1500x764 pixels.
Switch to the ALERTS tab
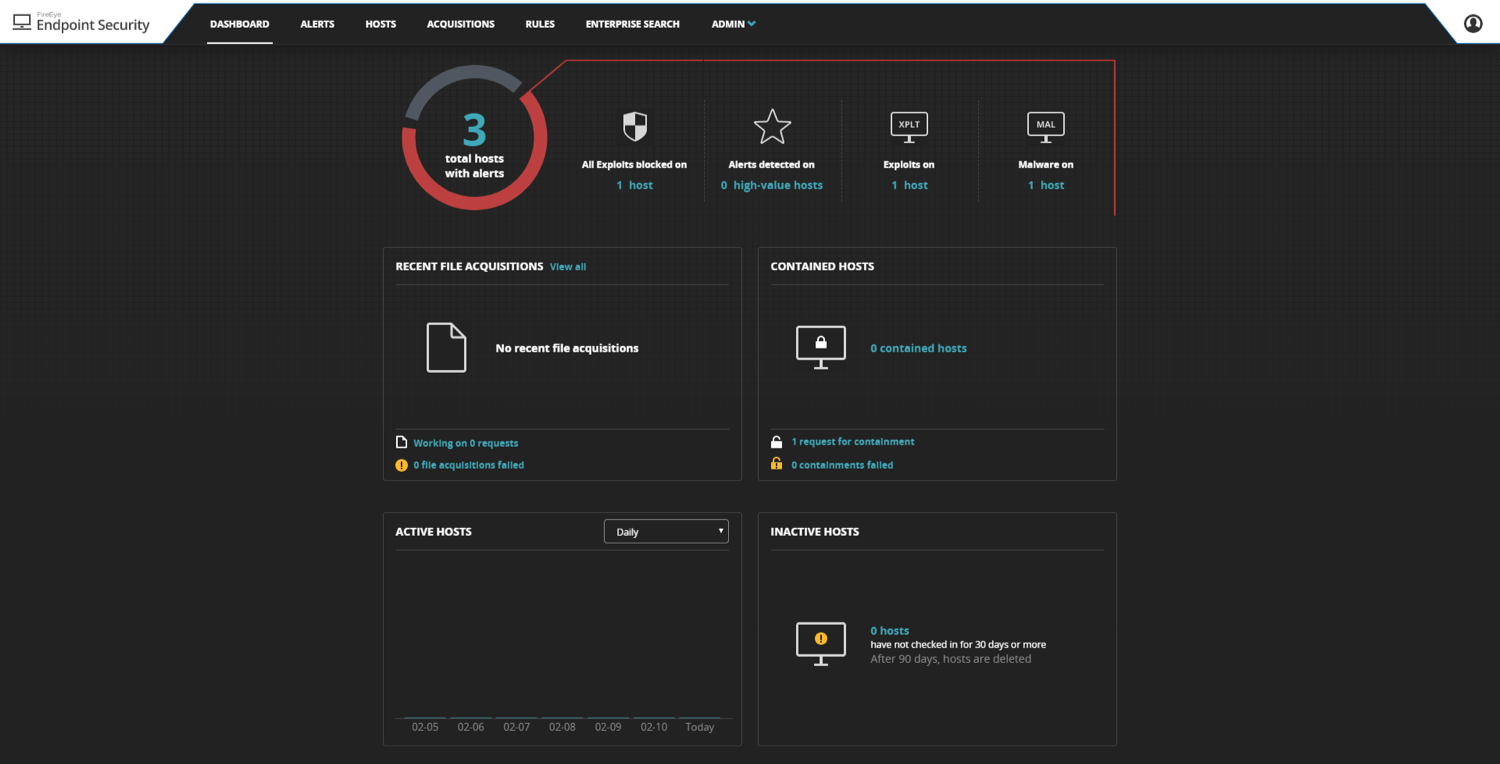(317, 23)
